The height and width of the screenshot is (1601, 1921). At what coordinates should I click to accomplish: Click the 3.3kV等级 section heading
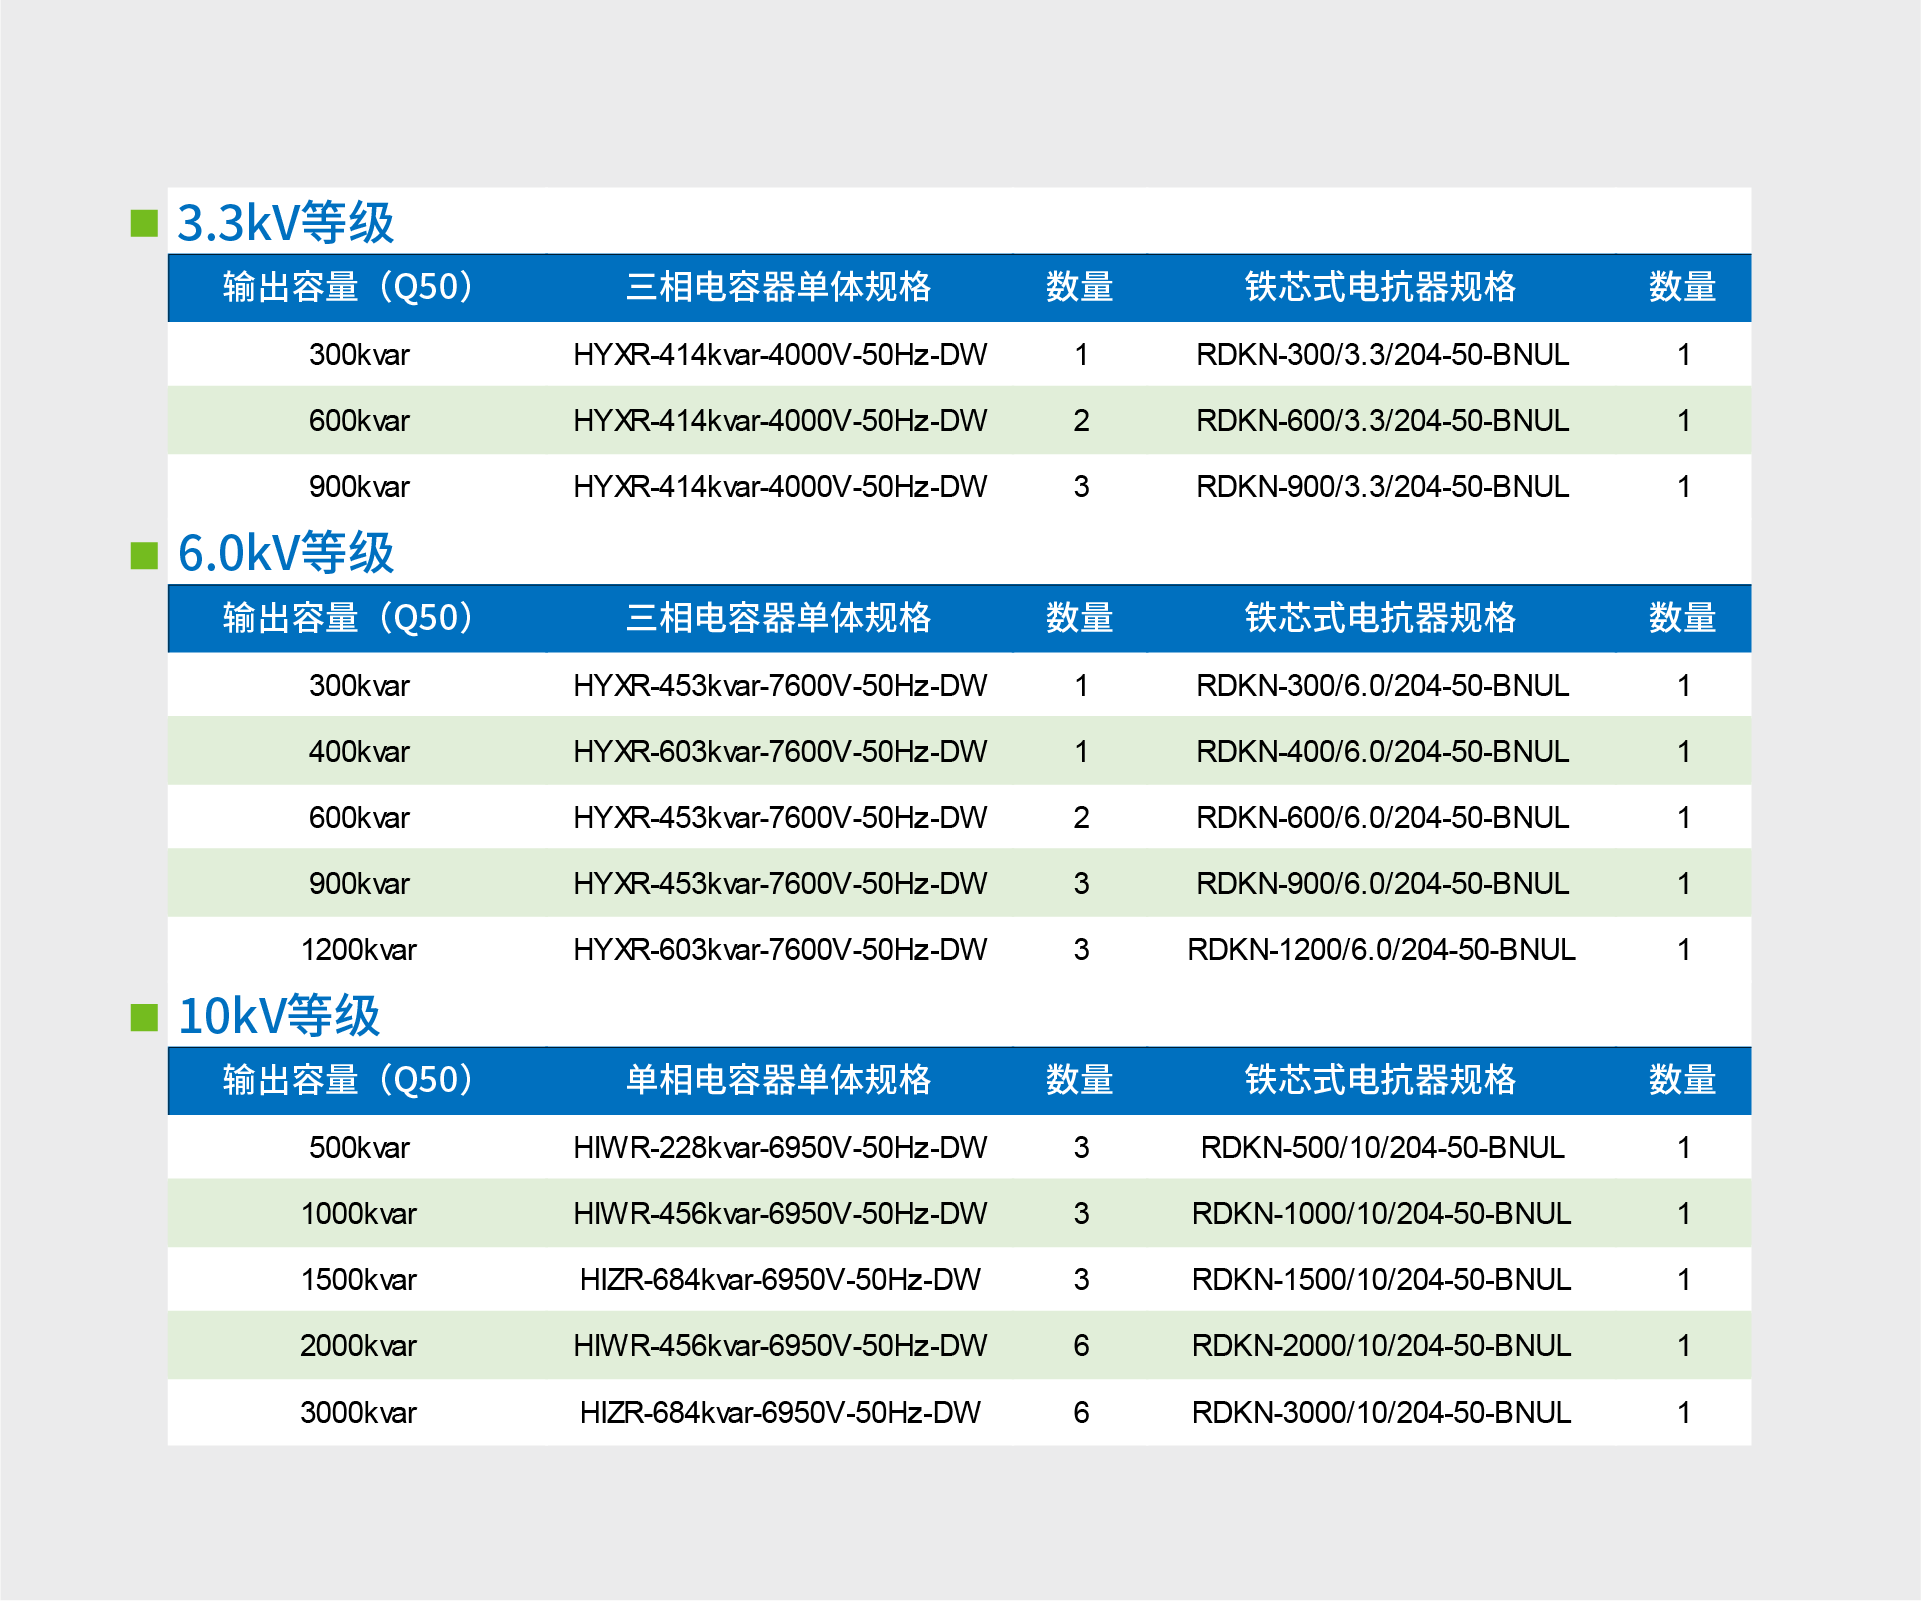285,222
